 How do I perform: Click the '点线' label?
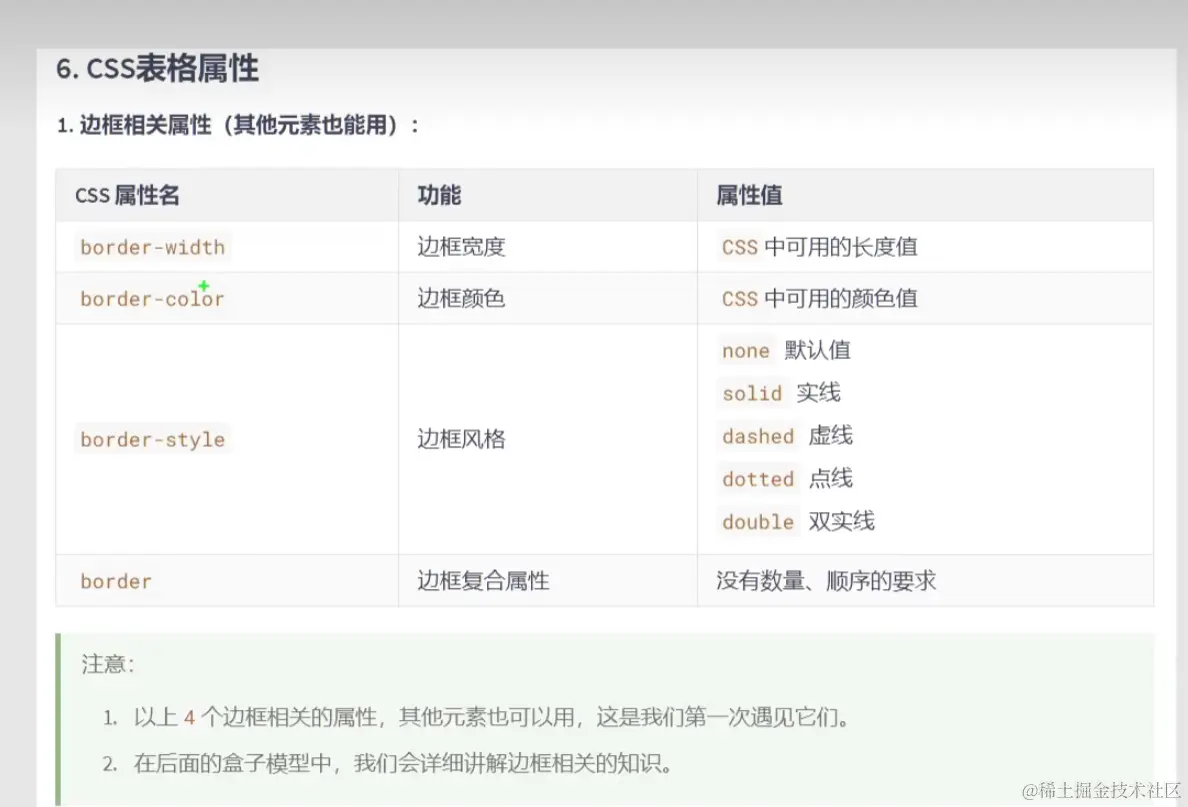tap(830, 479)
